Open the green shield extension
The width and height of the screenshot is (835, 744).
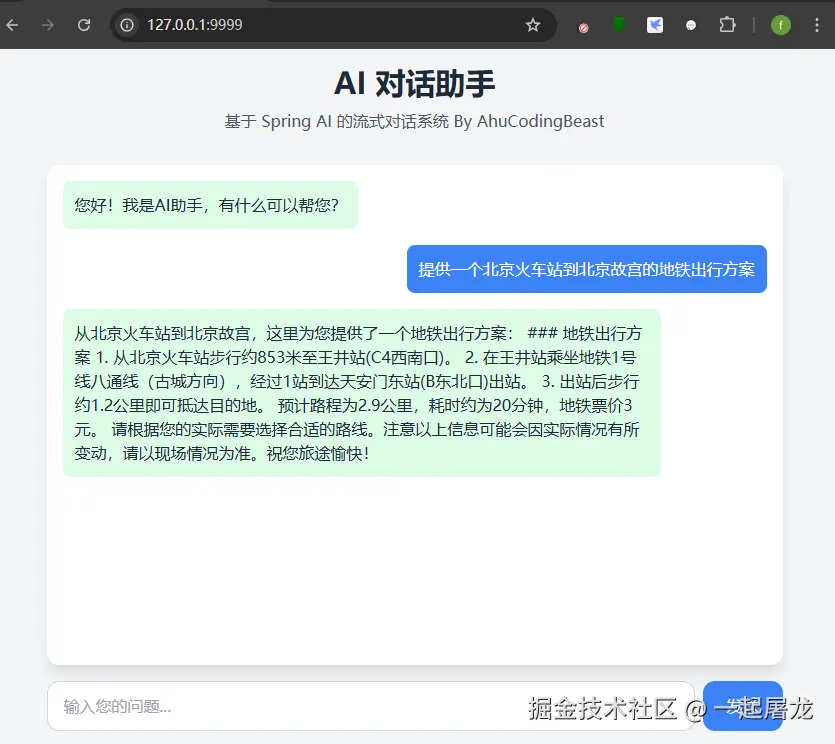point(619,24)
